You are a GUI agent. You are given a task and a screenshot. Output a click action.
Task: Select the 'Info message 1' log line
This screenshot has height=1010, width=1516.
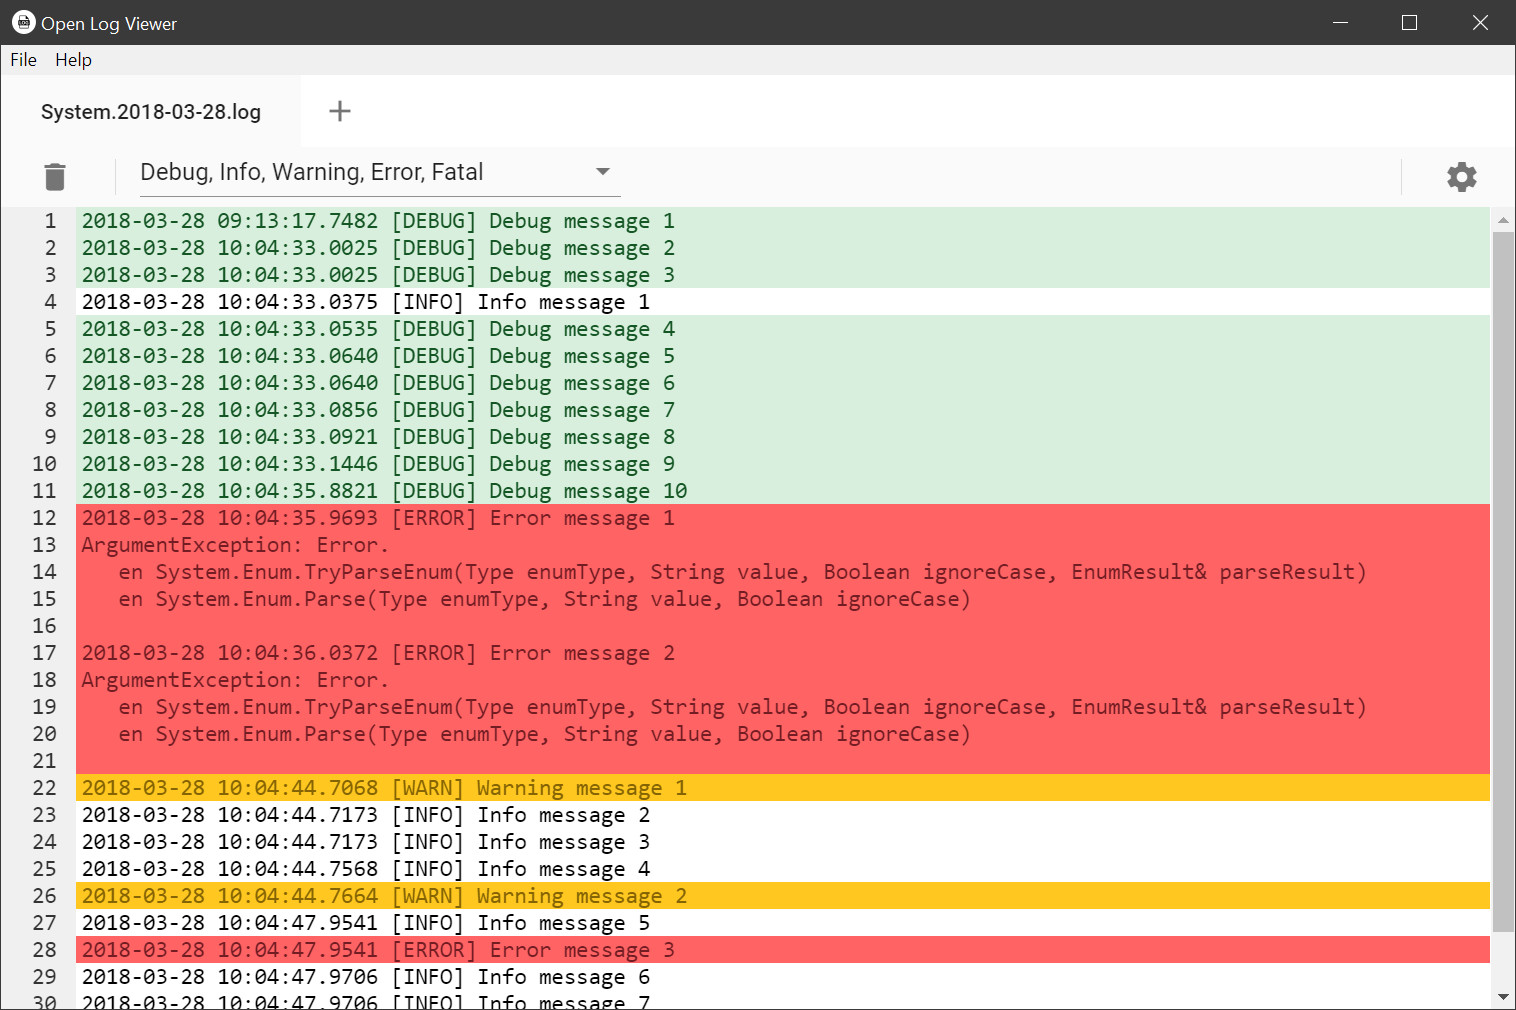click(x=783, y=302)
